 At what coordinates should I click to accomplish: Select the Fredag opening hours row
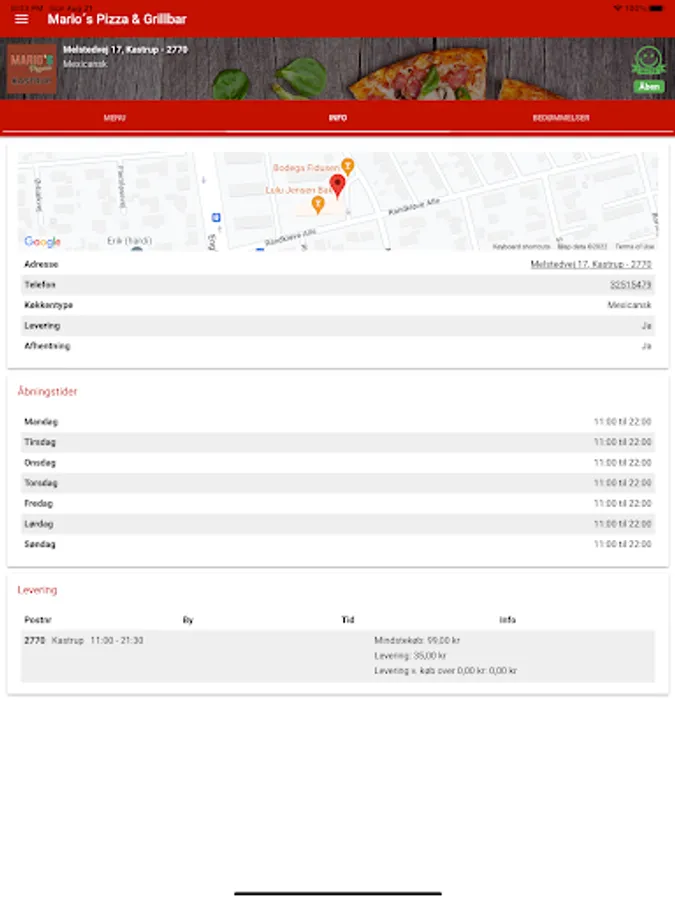pyautogui.click(x=338, y=503)
